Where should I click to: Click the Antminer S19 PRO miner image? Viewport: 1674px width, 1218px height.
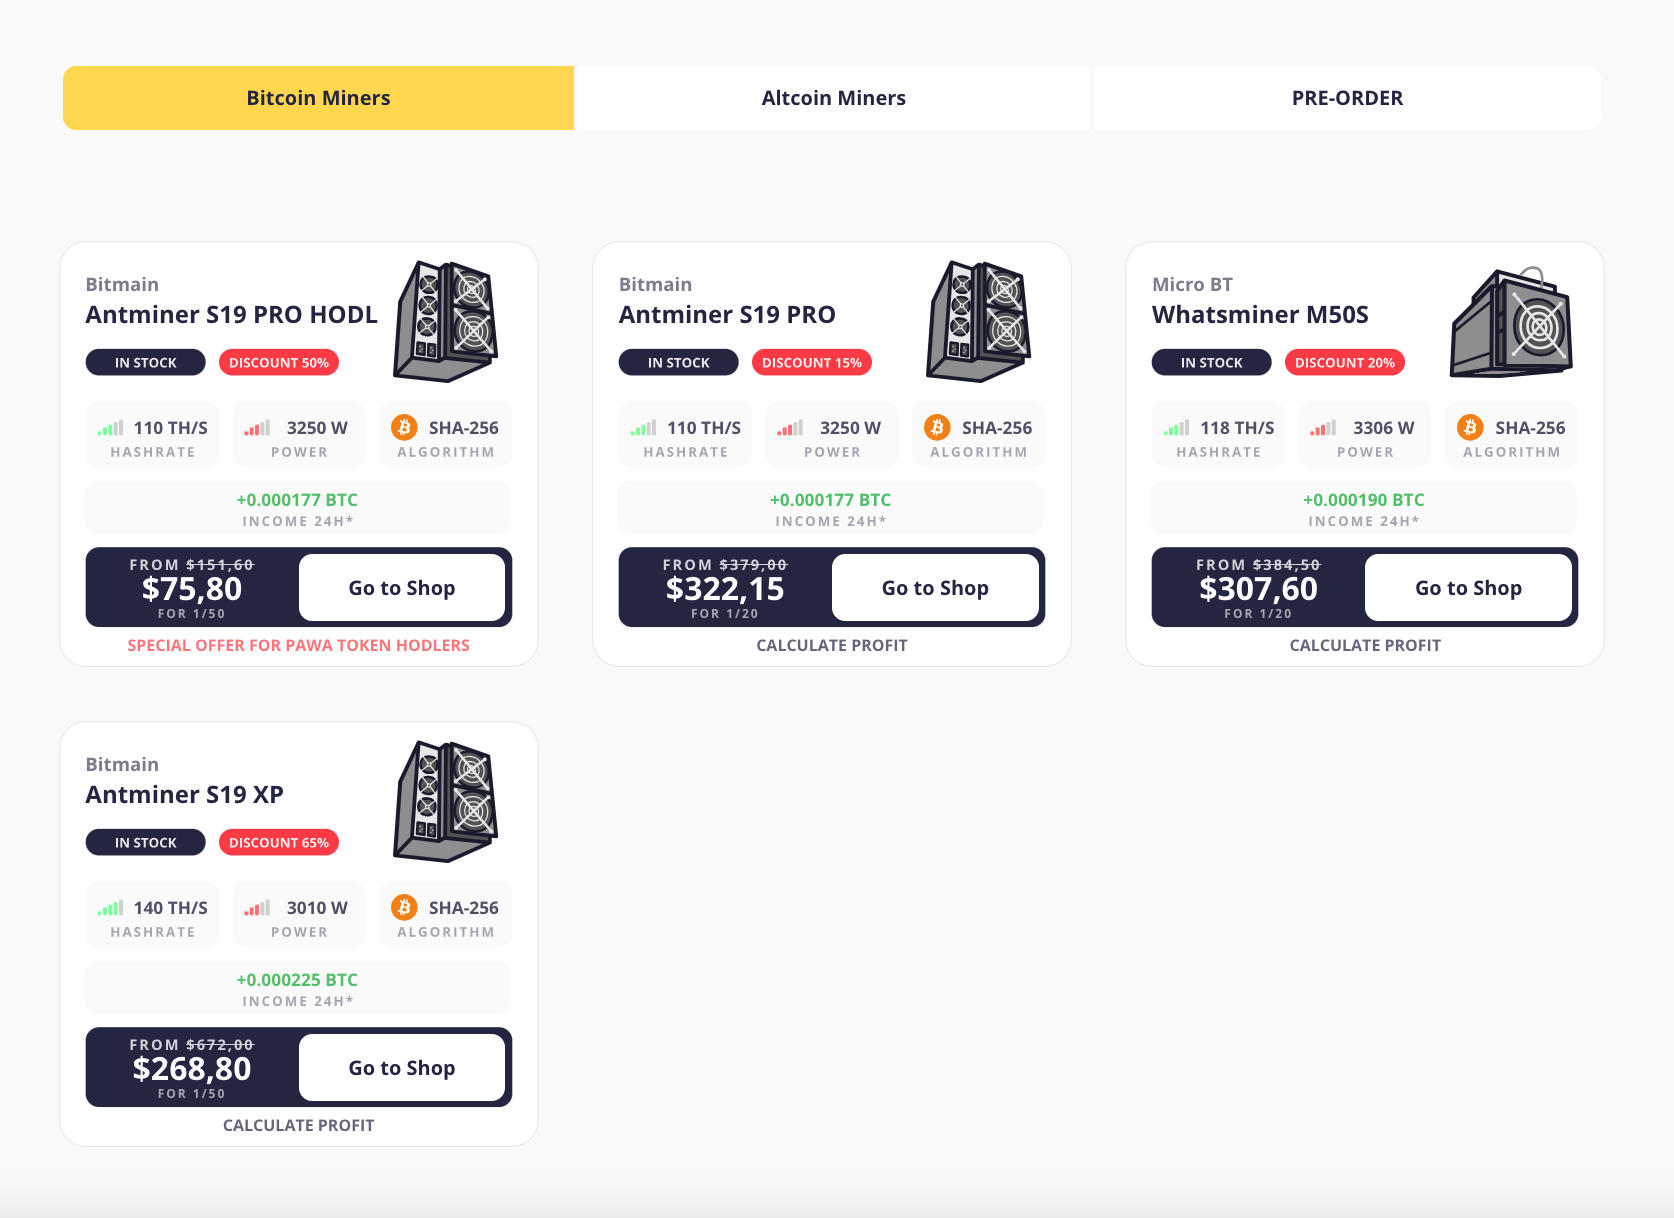coord(979,321)
